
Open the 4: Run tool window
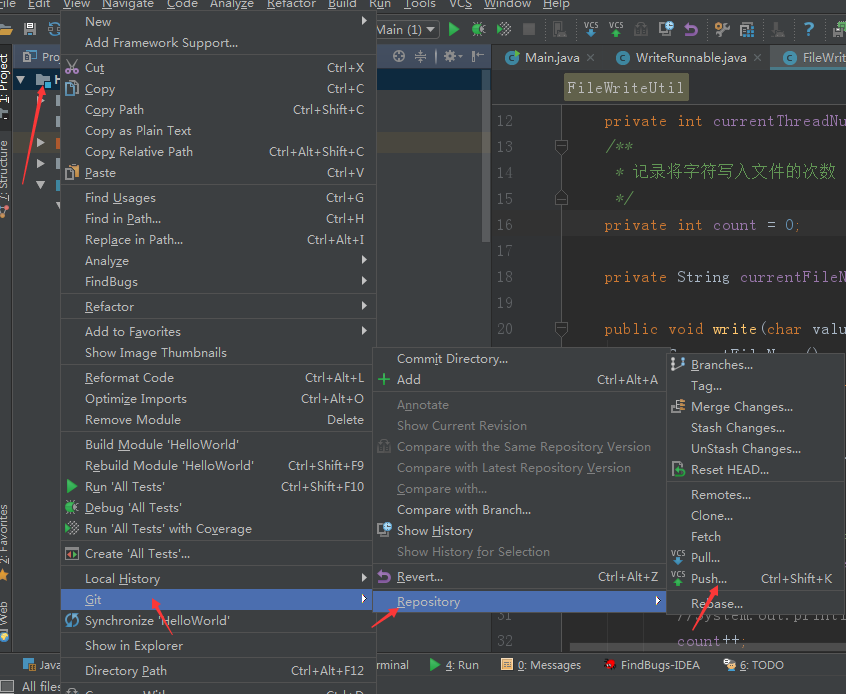pos(454,665)
